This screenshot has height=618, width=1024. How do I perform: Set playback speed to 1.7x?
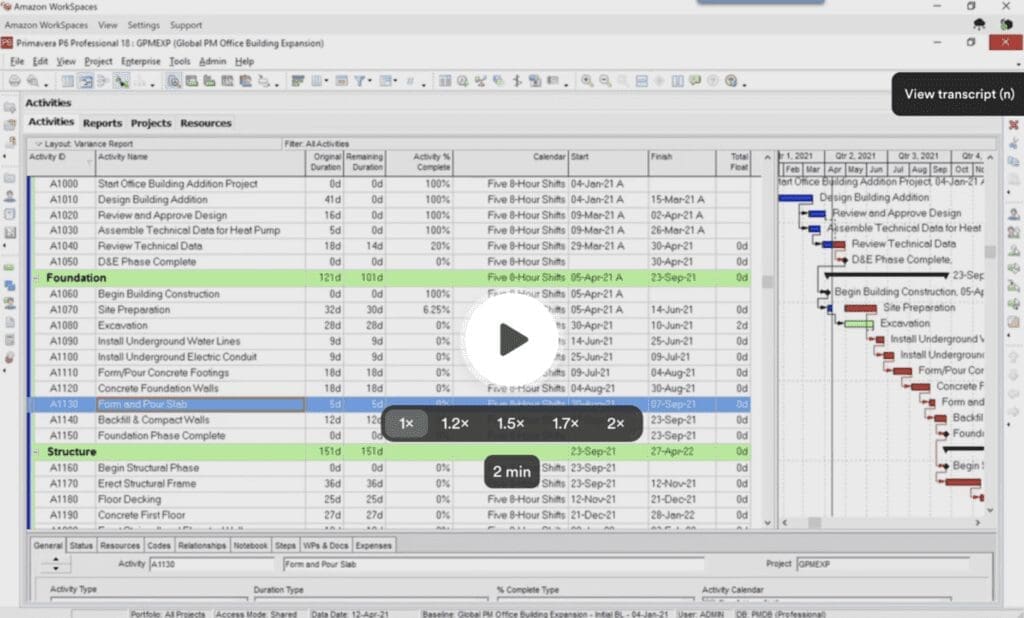pos(565,423)
